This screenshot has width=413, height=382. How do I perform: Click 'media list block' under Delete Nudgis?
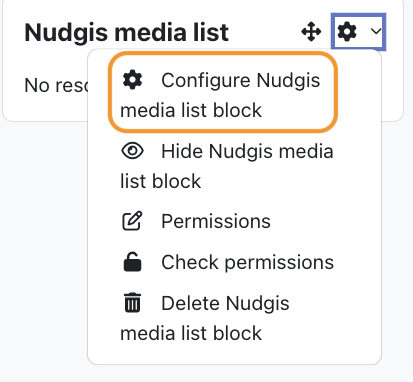(191, 333)
